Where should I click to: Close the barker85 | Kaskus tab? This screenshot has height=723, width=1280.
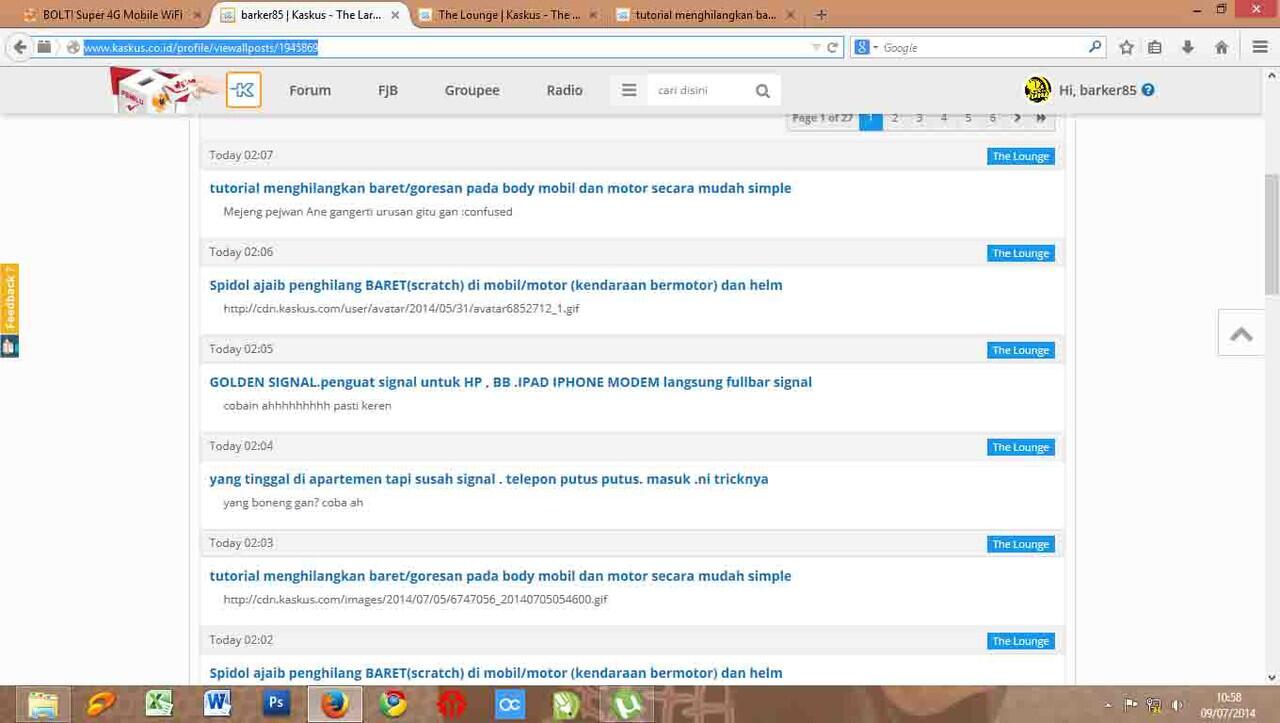pos(395,15)
